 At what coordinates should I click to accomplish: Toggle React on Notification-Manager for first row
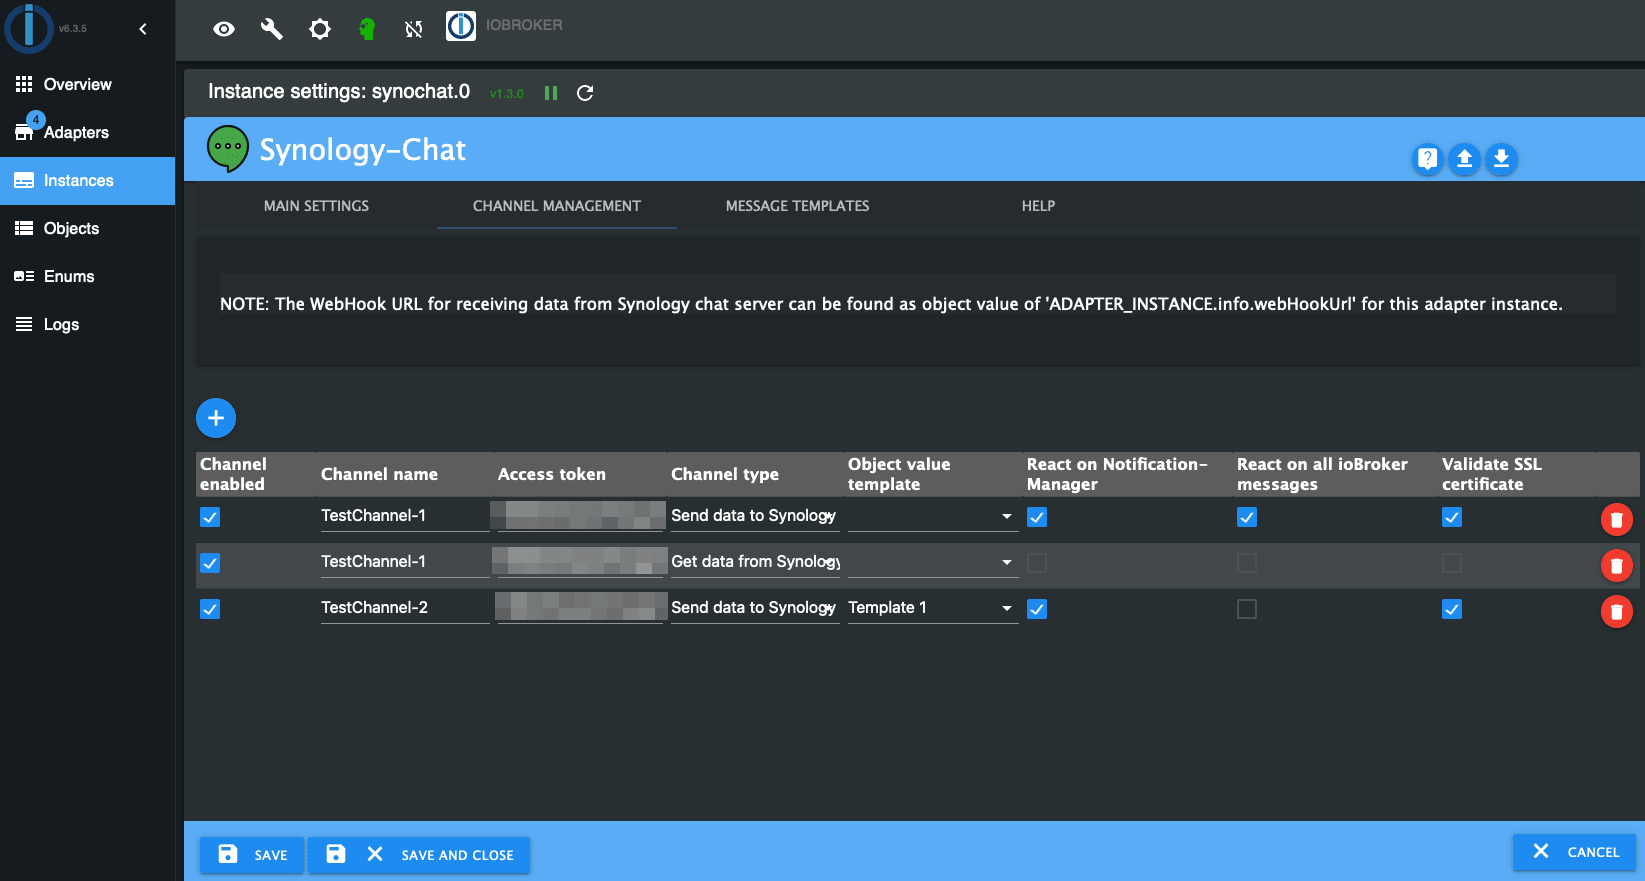pos(1037,517)
